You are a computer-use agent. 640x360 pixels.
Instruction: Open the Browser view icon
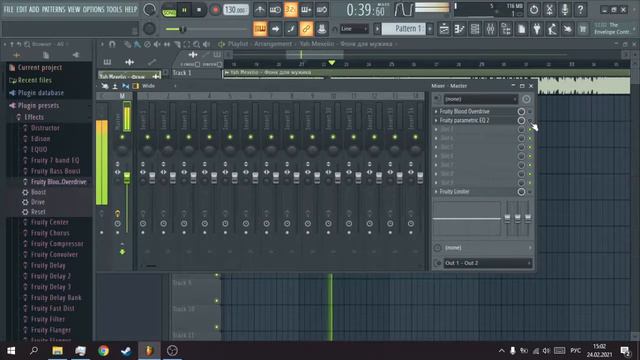(506, 29)
